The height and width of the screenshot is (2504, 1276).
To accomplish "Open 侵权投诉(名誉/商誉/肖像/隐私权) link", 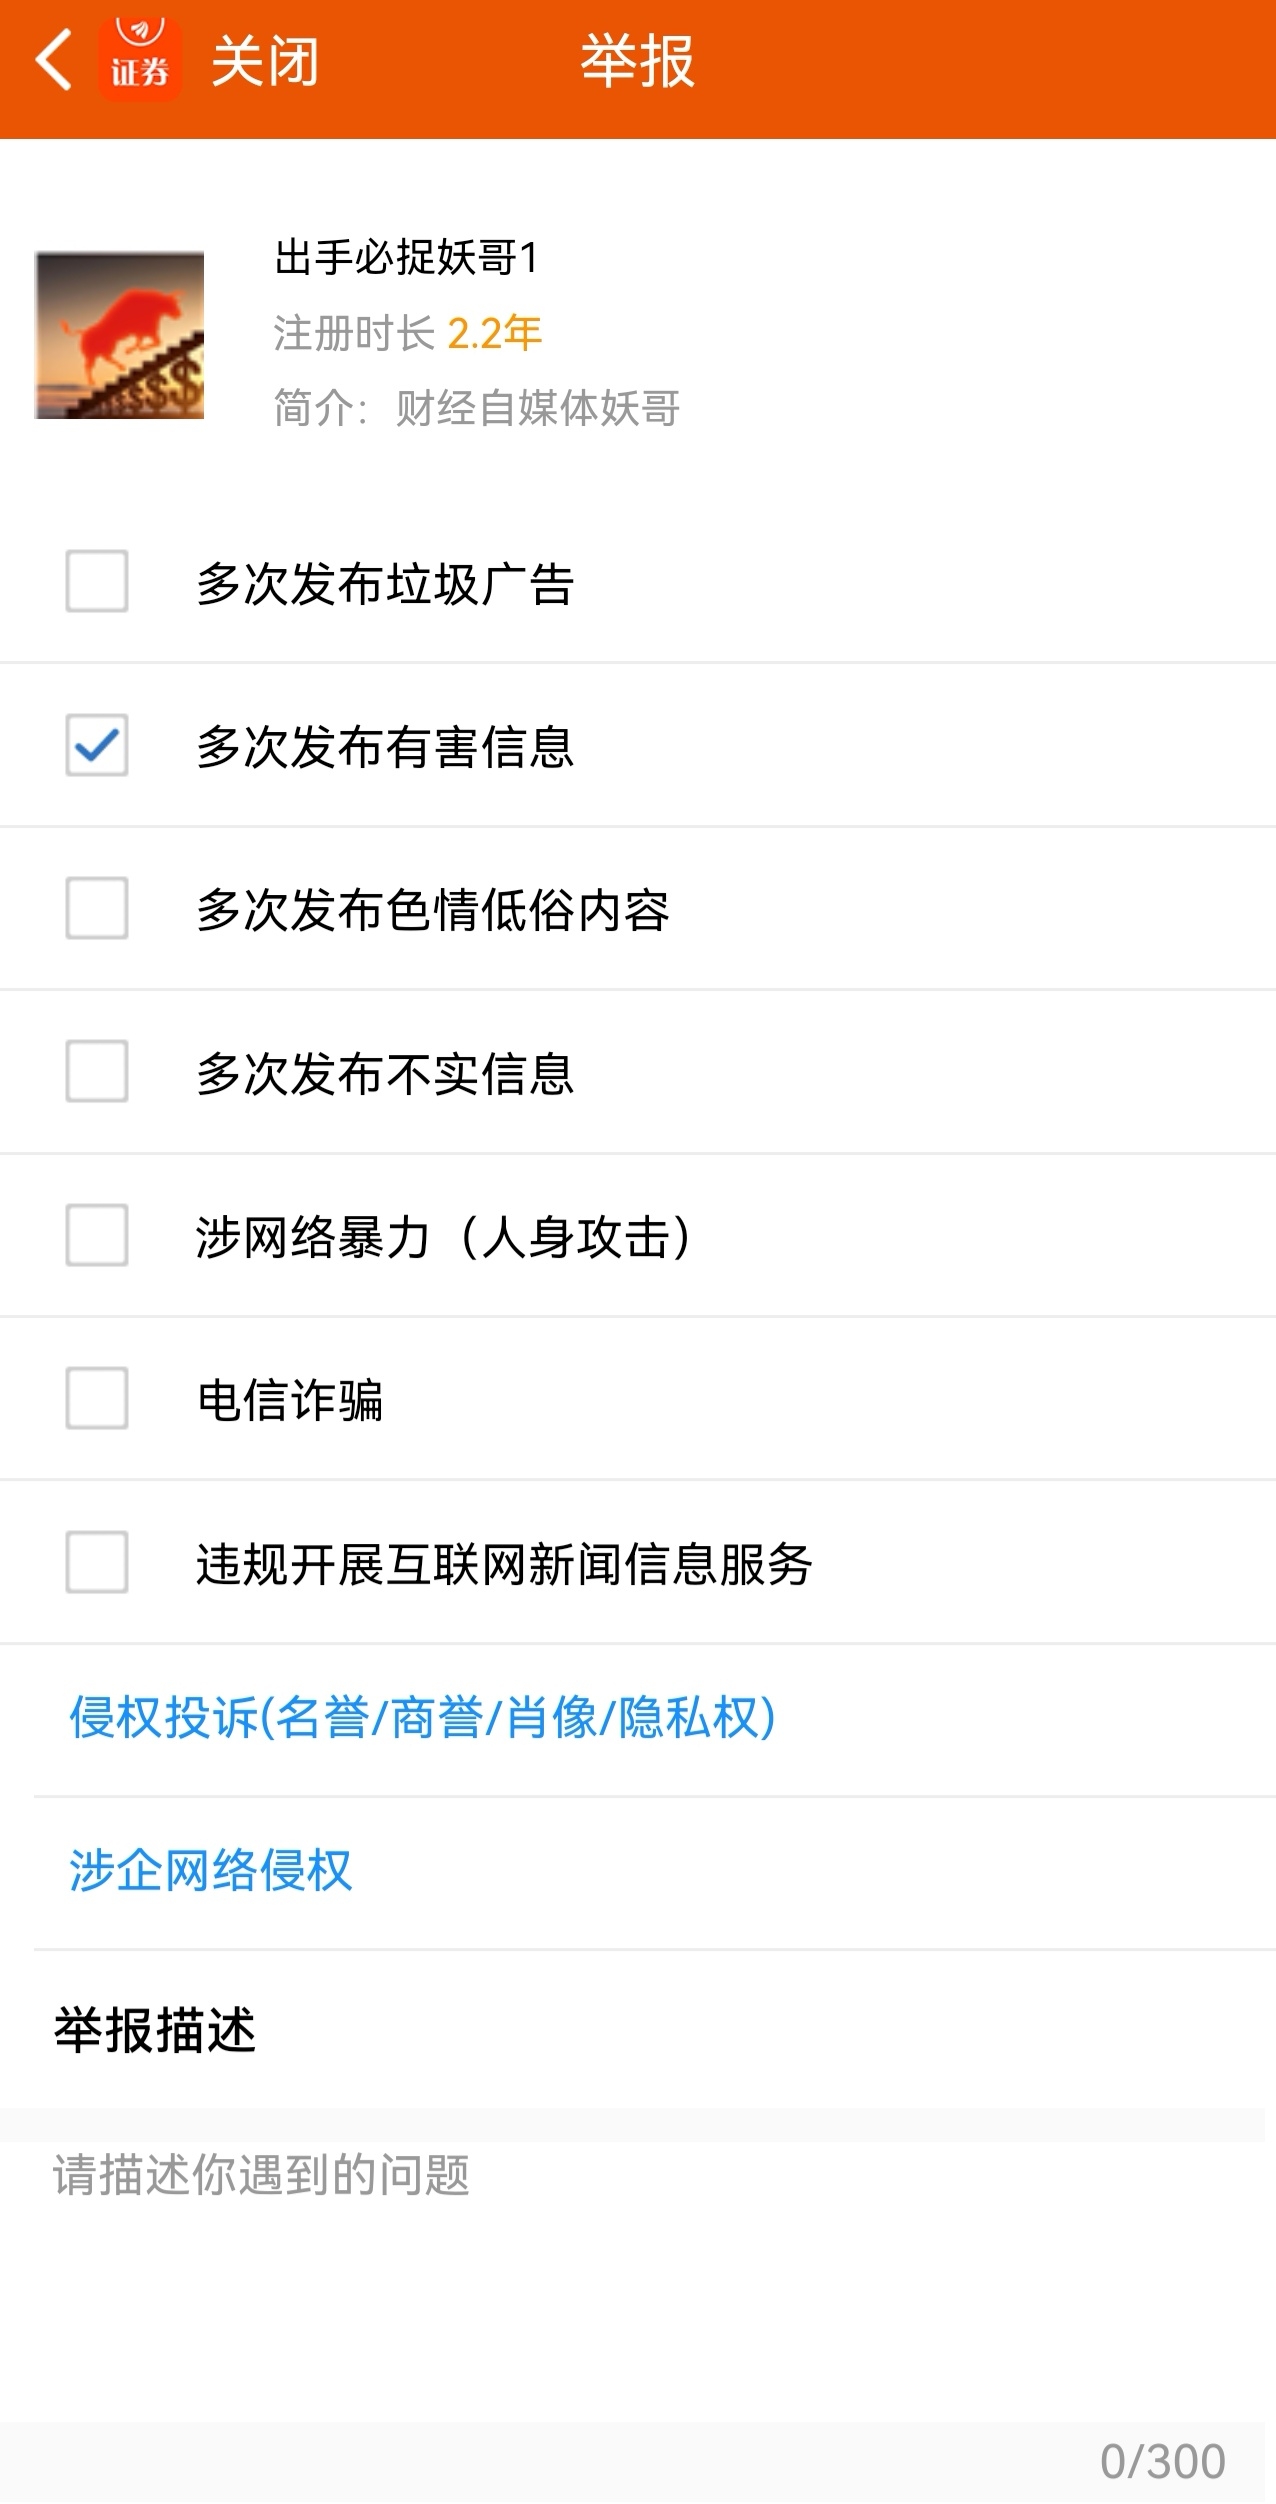I will [x=422, y=1718].
